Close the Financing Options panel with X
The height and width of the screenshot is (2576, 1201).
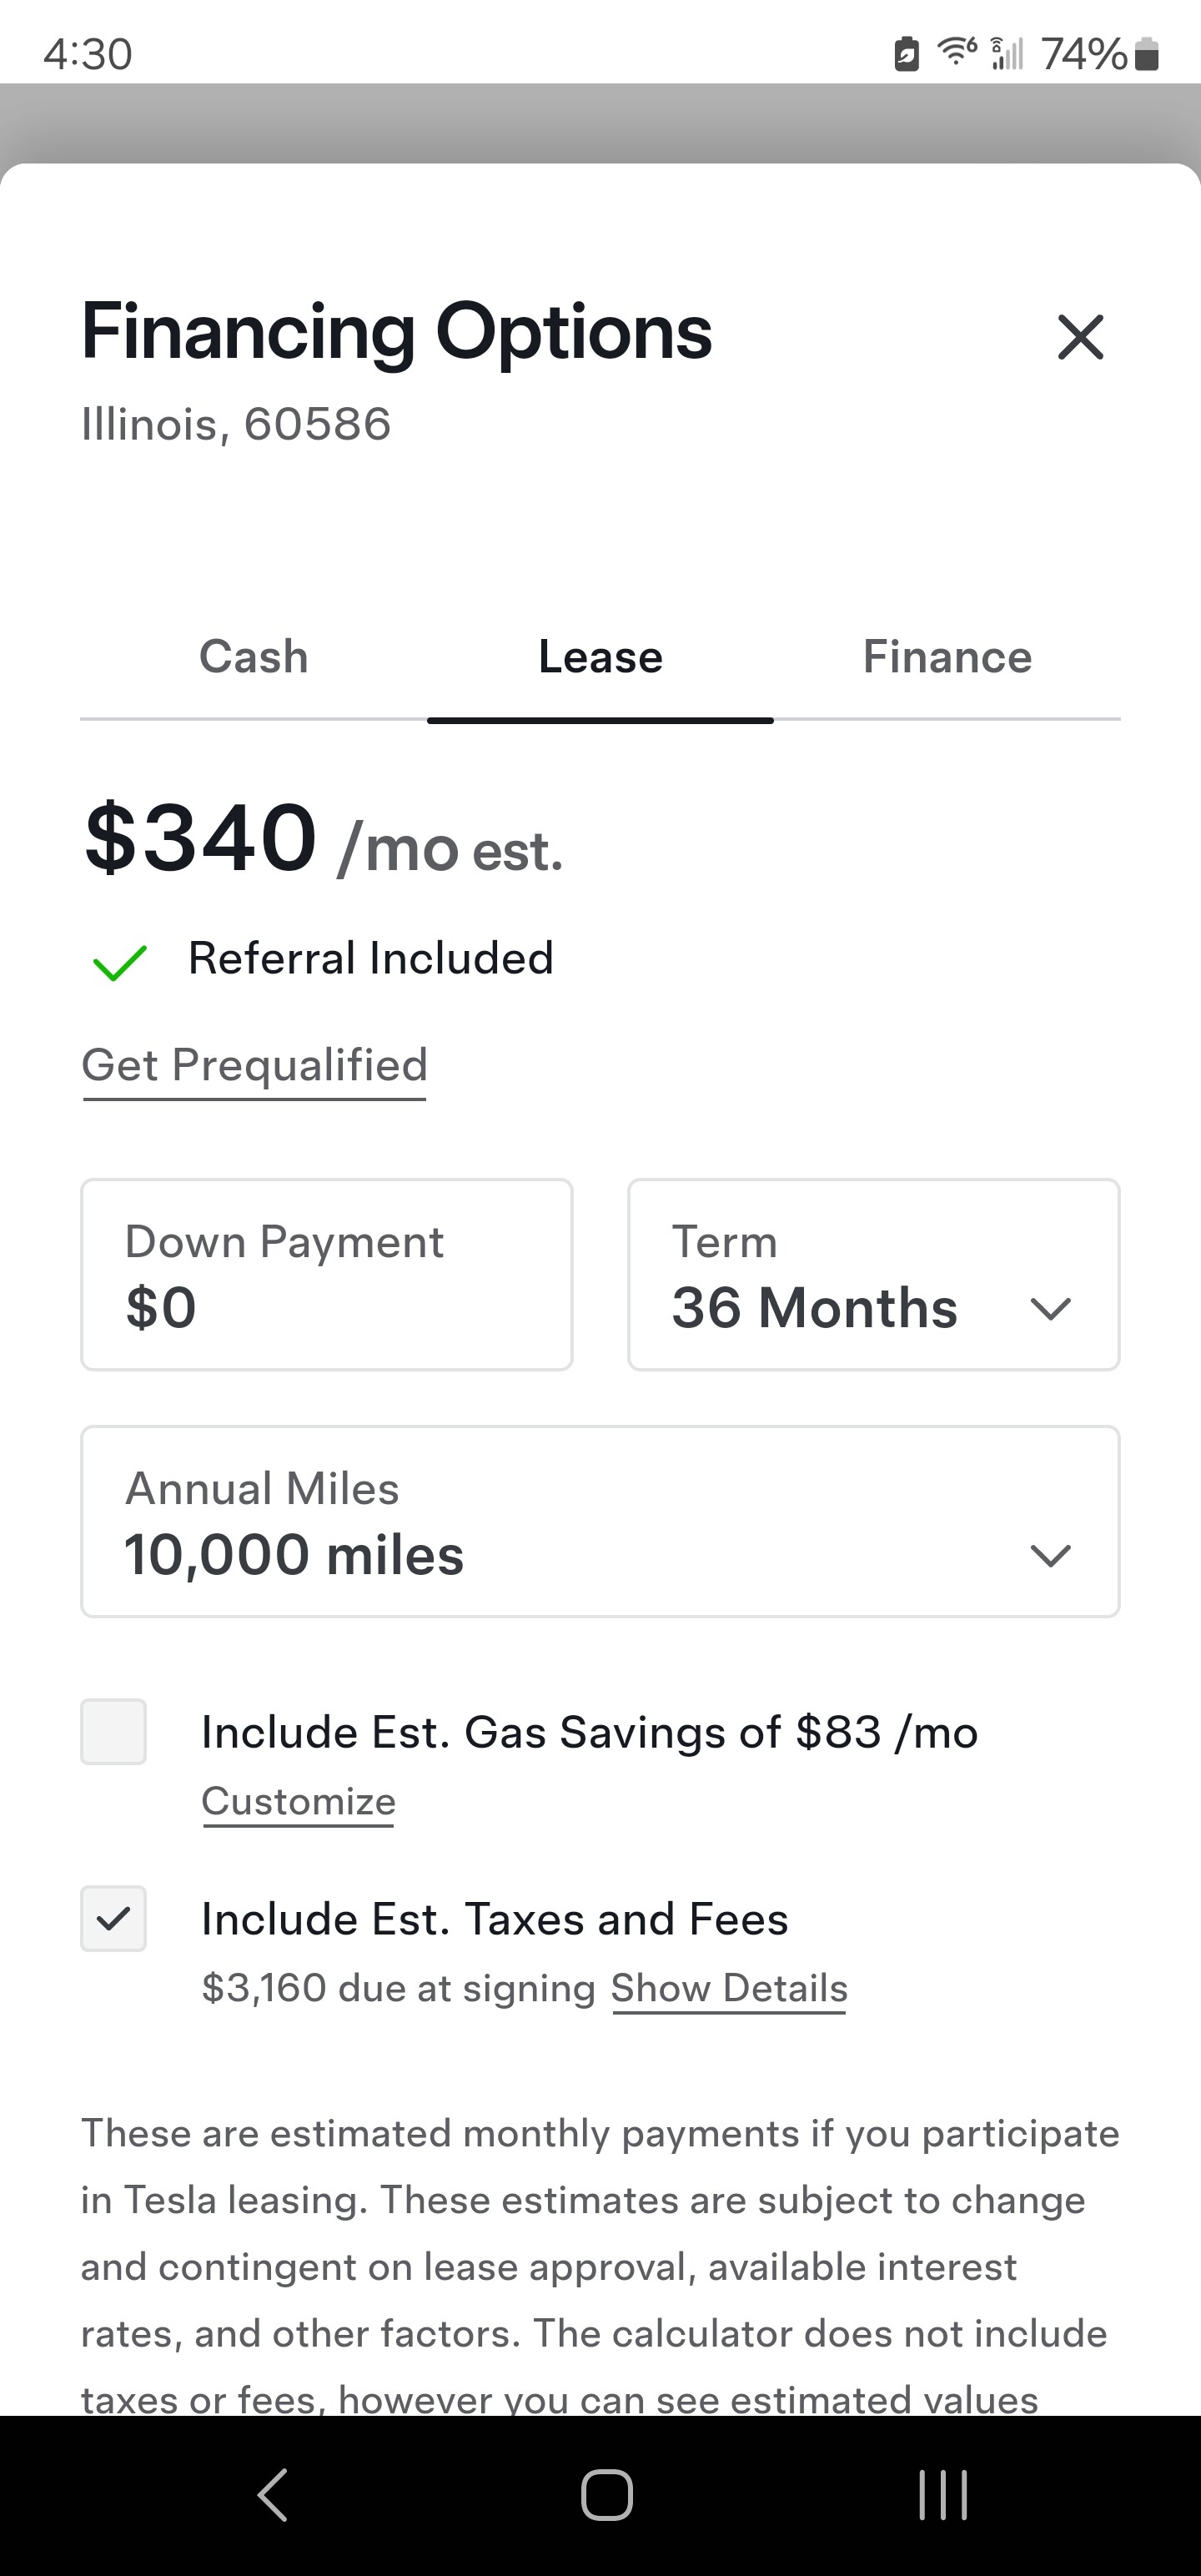[1080, 337]
